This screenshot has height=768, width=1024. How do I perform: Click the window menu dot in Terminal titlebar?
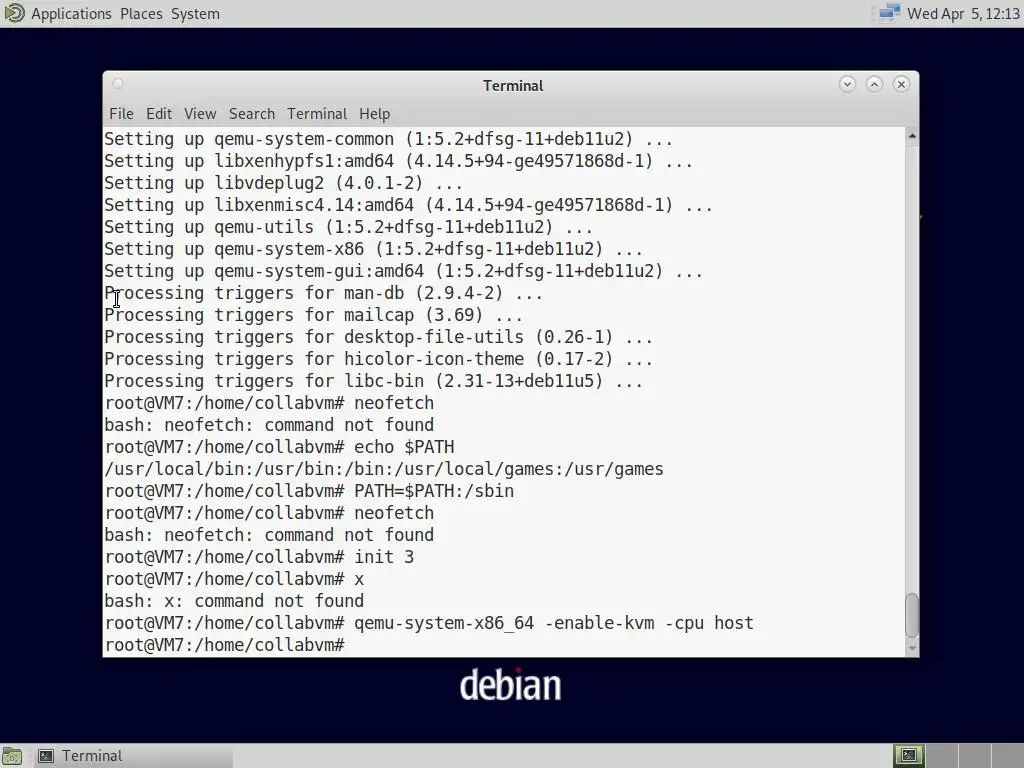(x=118, y=84)
